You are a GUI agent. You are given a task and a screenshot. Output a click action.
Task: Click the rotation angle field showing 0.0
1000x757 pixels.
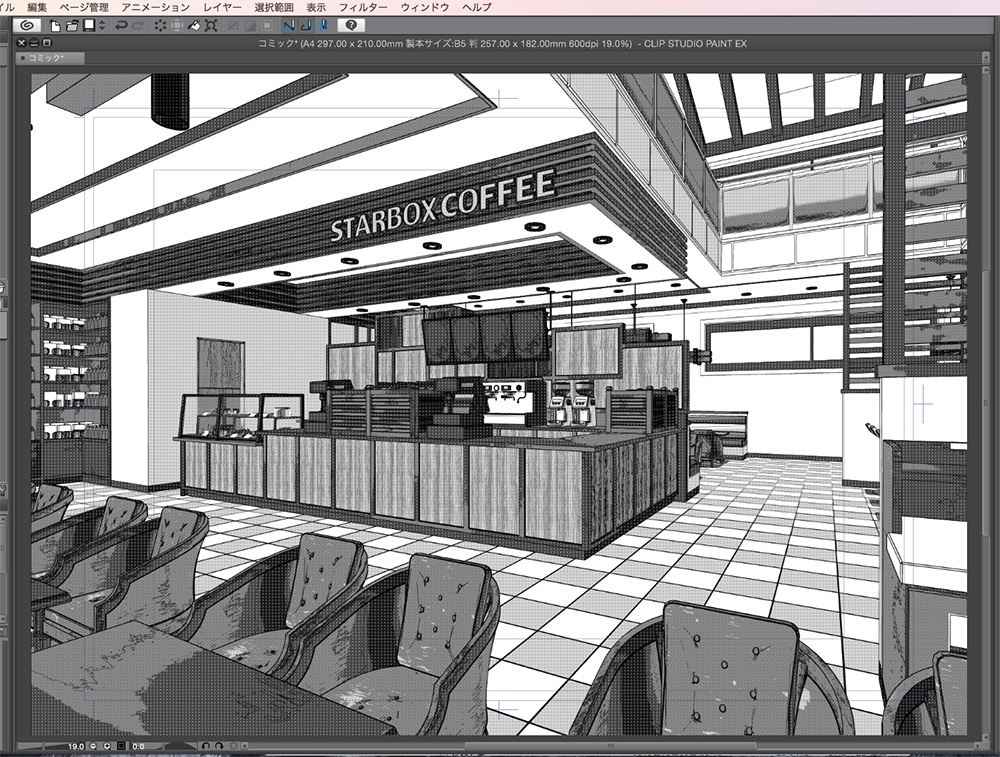coord(138,746)
